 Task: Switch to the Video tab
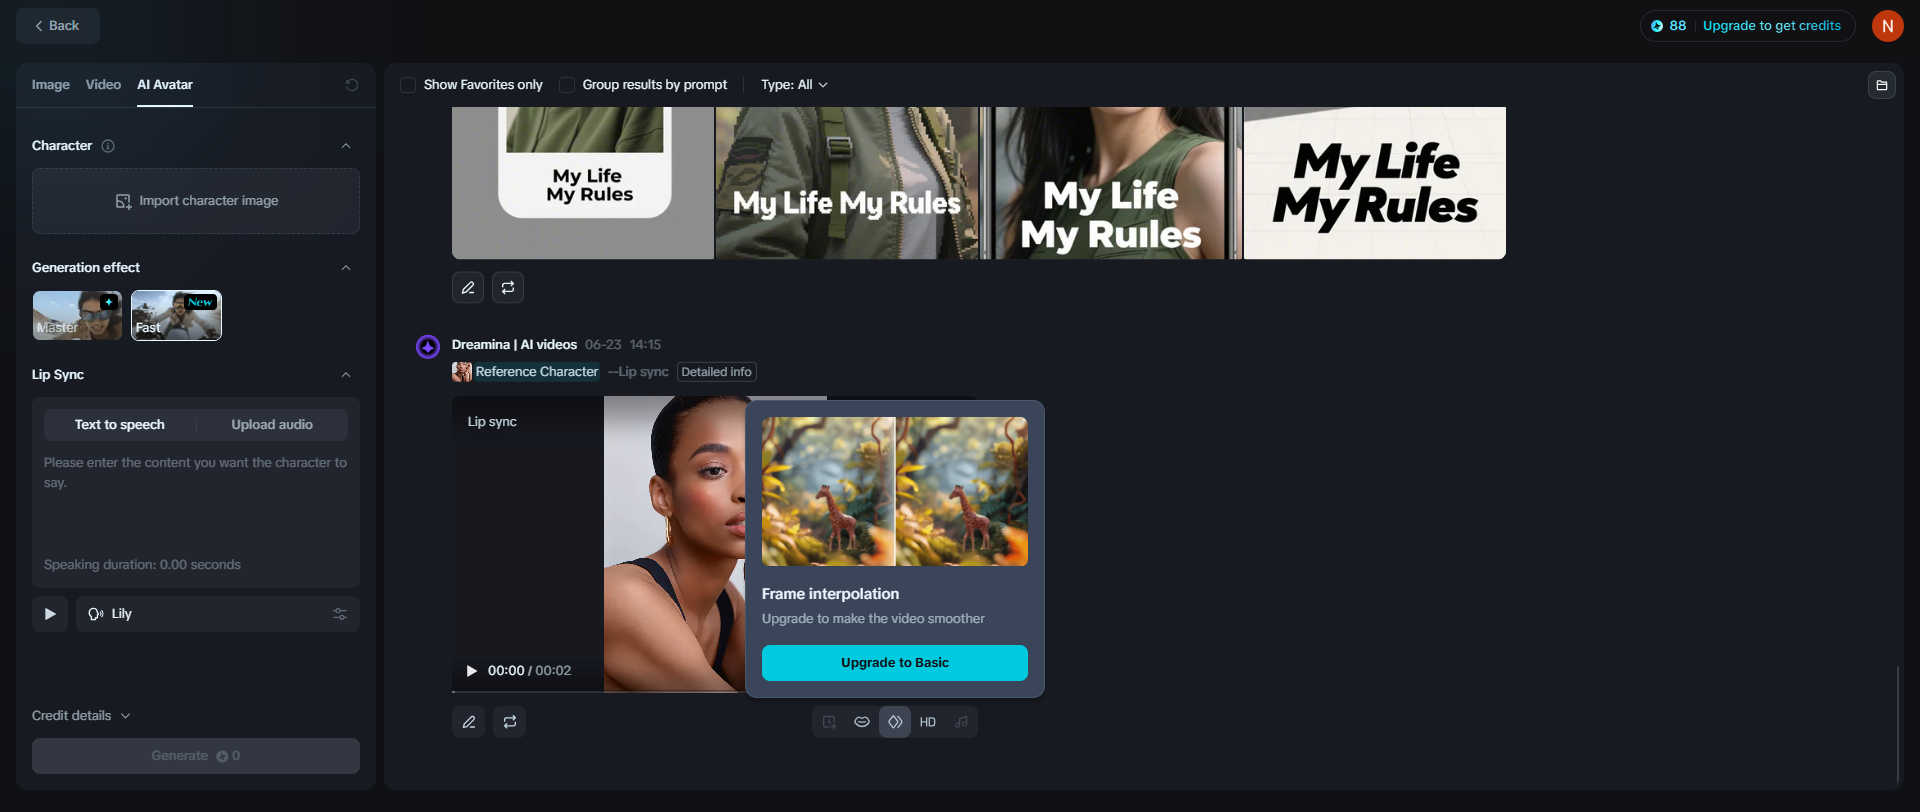click(x=103, y=85)
